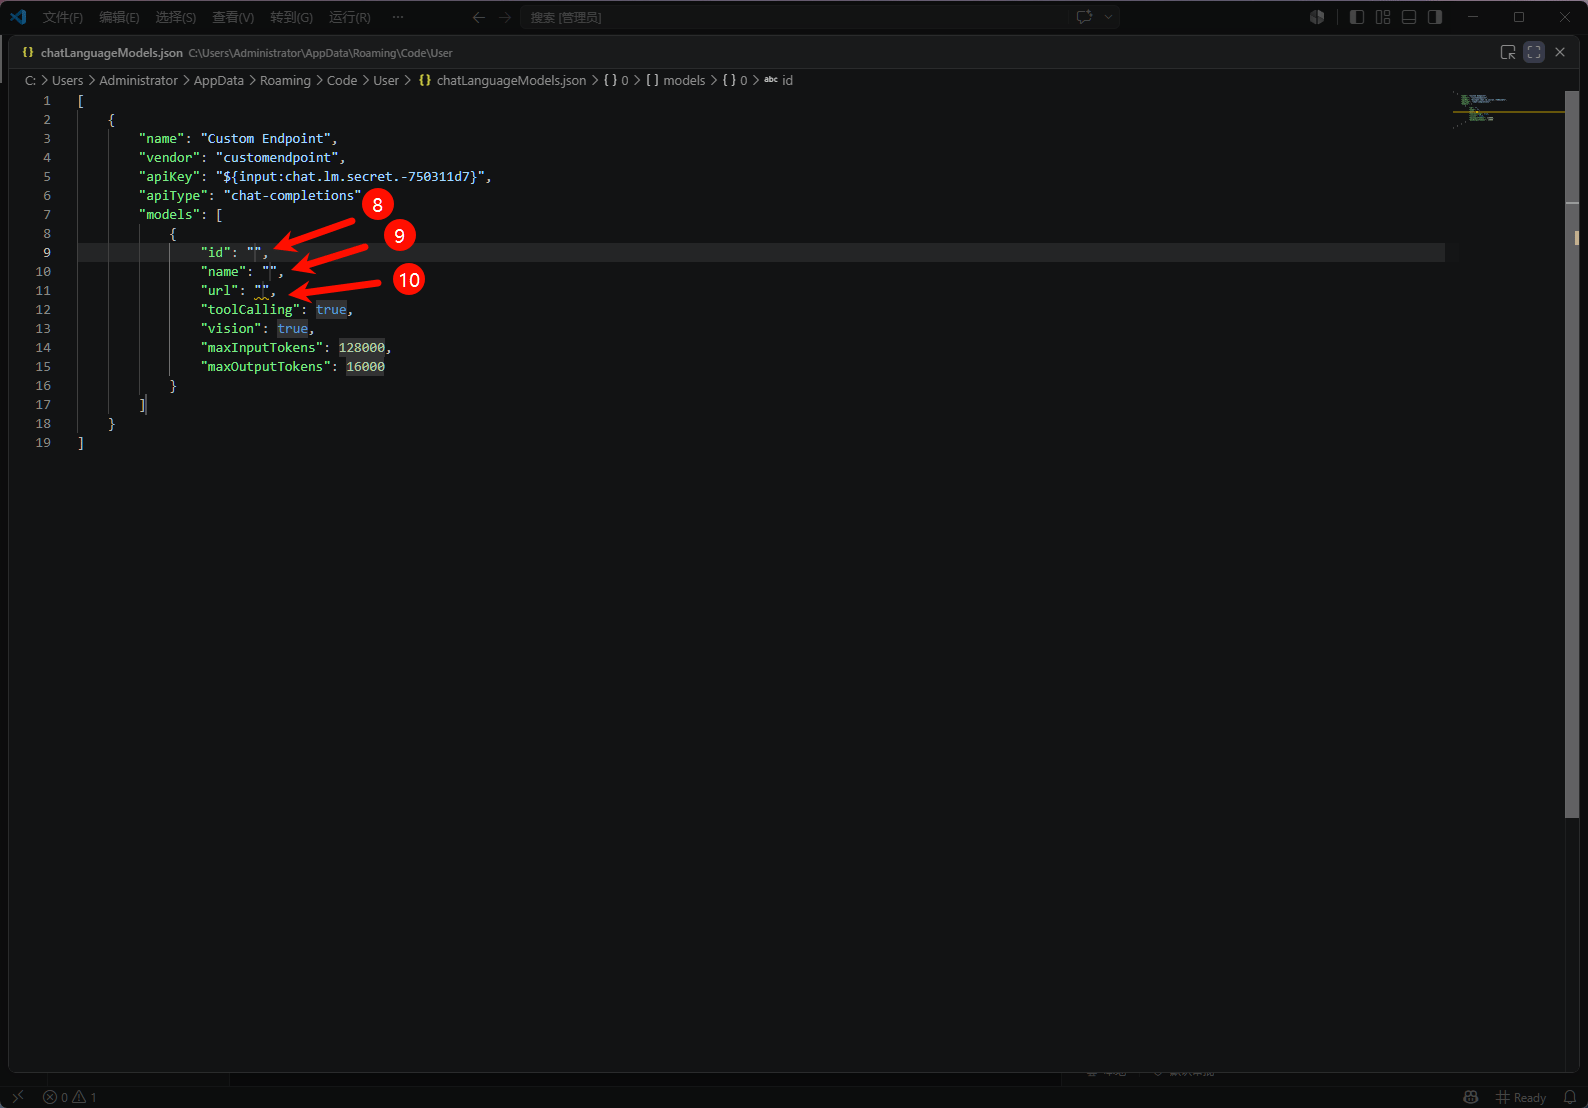Open the errors and warnings status indicator
Screen dimensions: 1588x1108
pos(70,1097)
